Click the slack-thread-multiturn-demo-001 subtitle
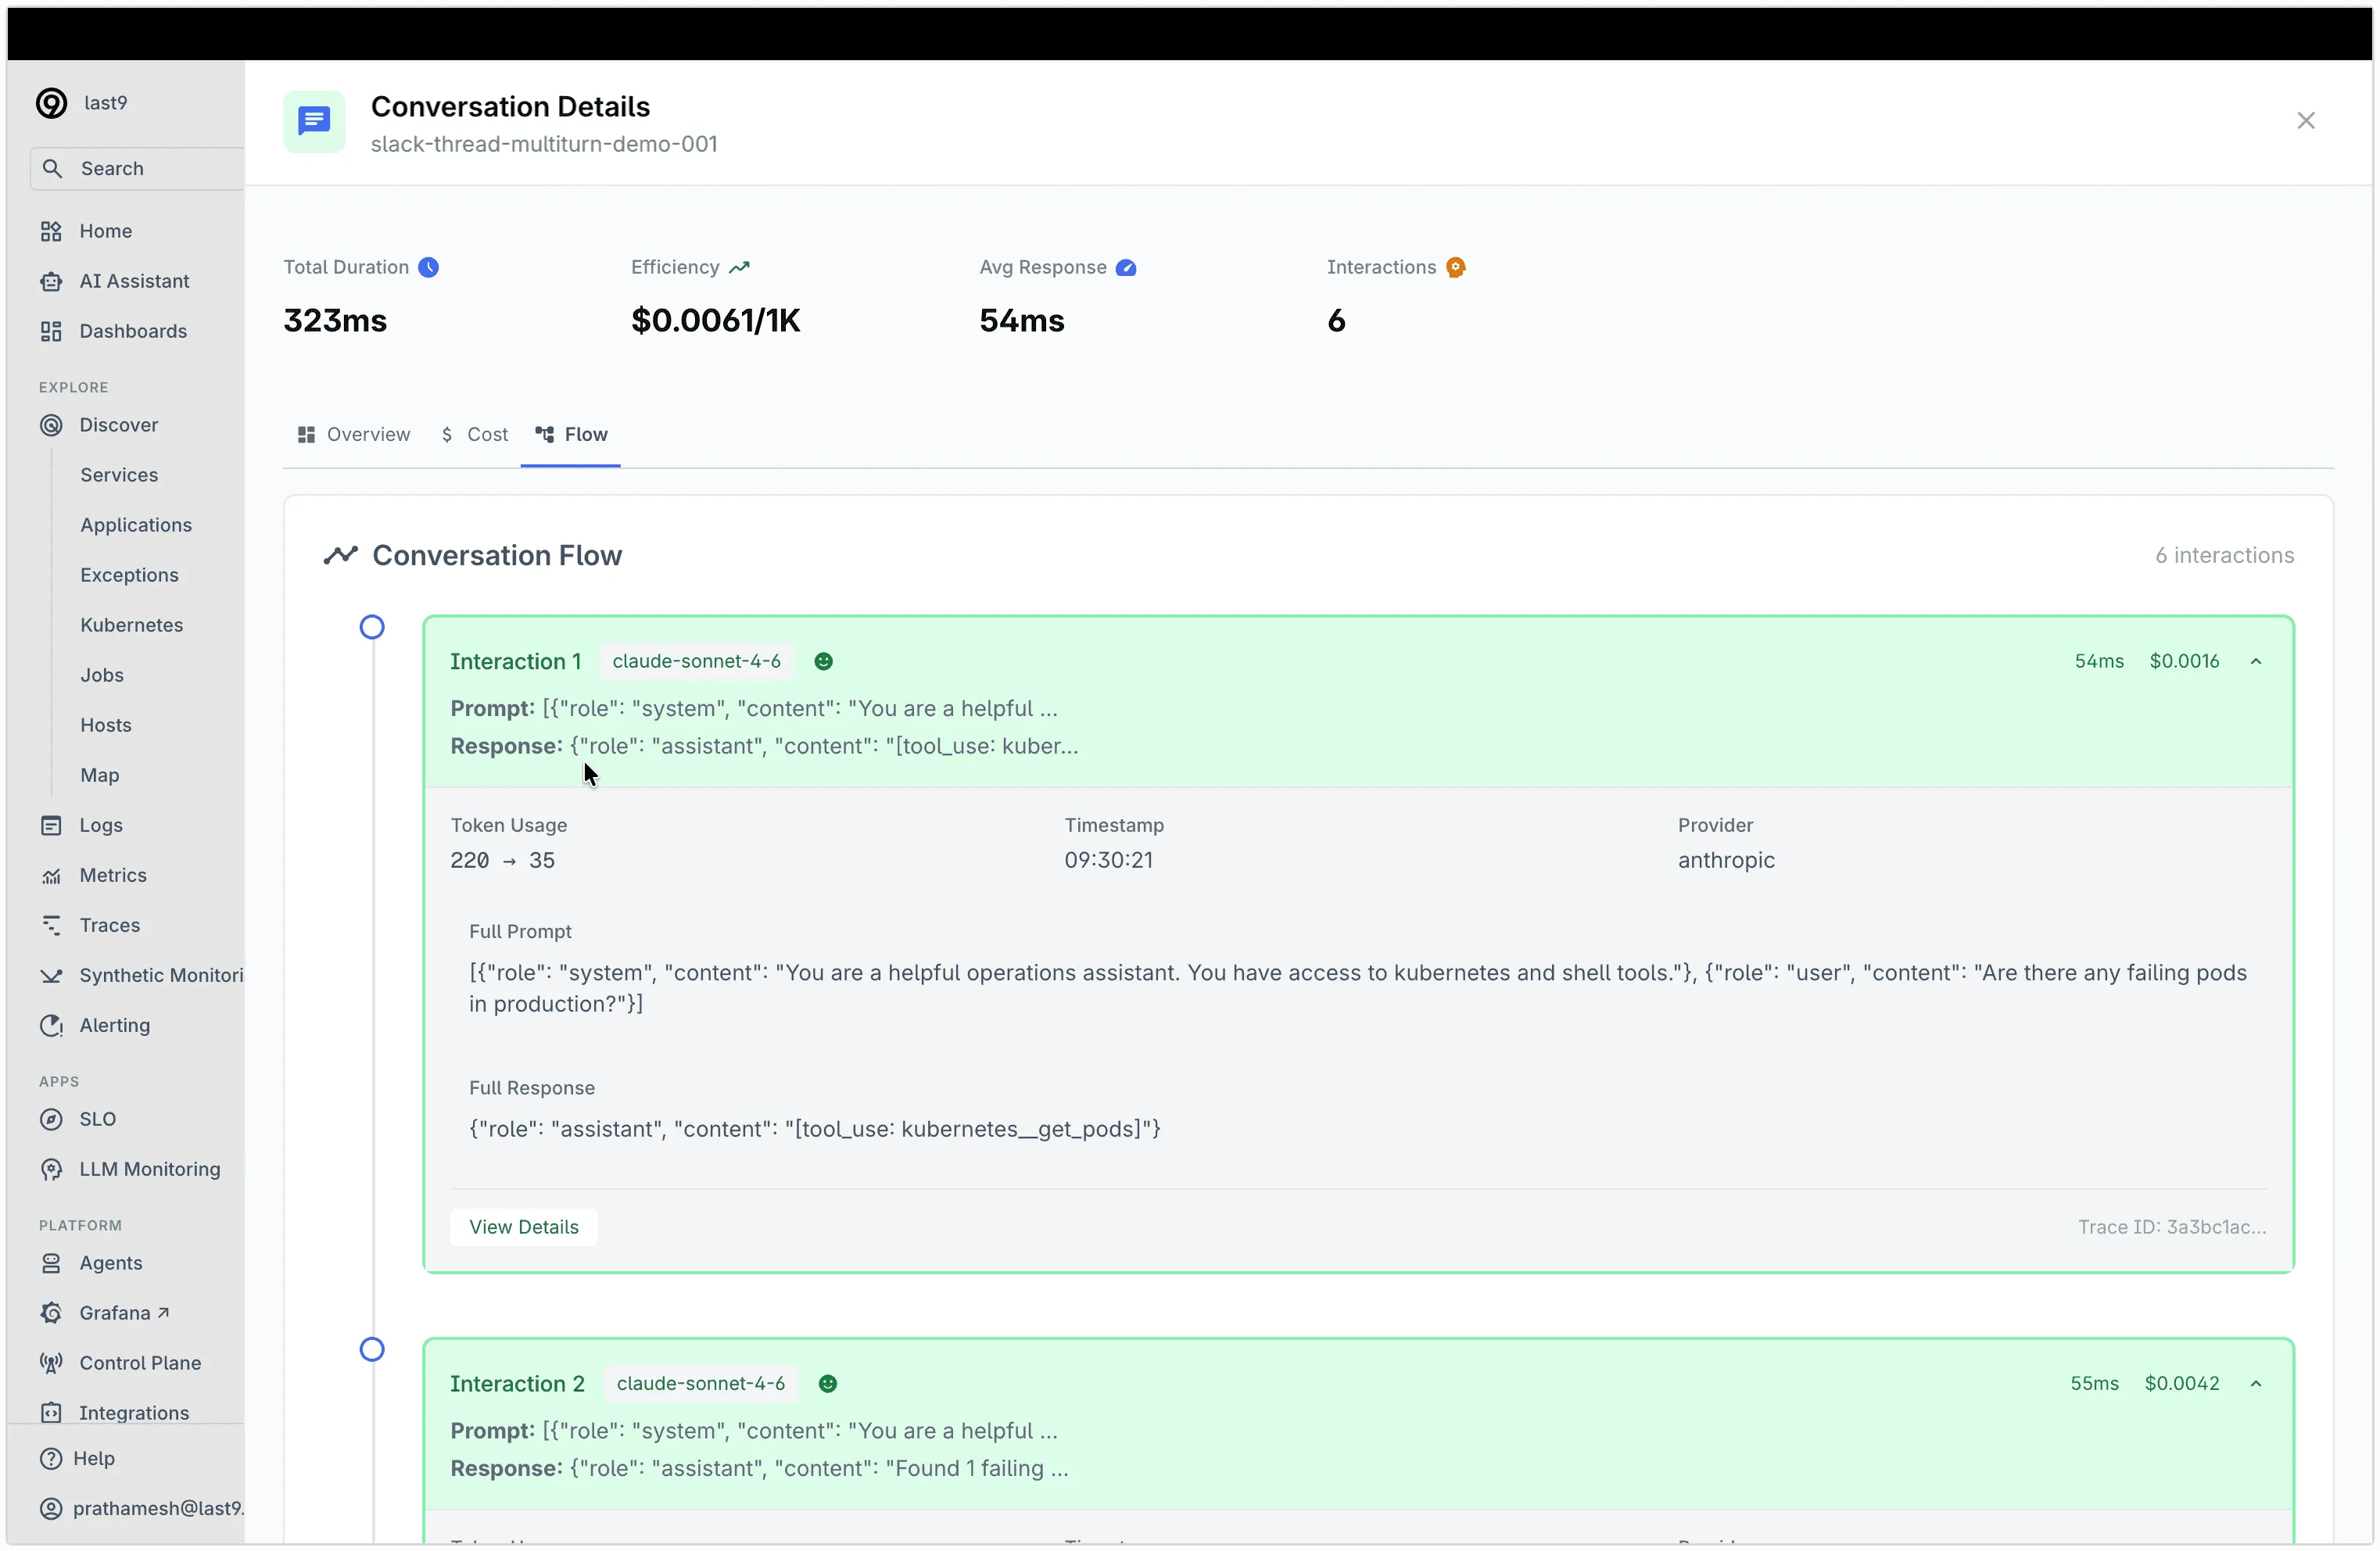Screen dimensions: 2380x1551 tap(544, 144)
